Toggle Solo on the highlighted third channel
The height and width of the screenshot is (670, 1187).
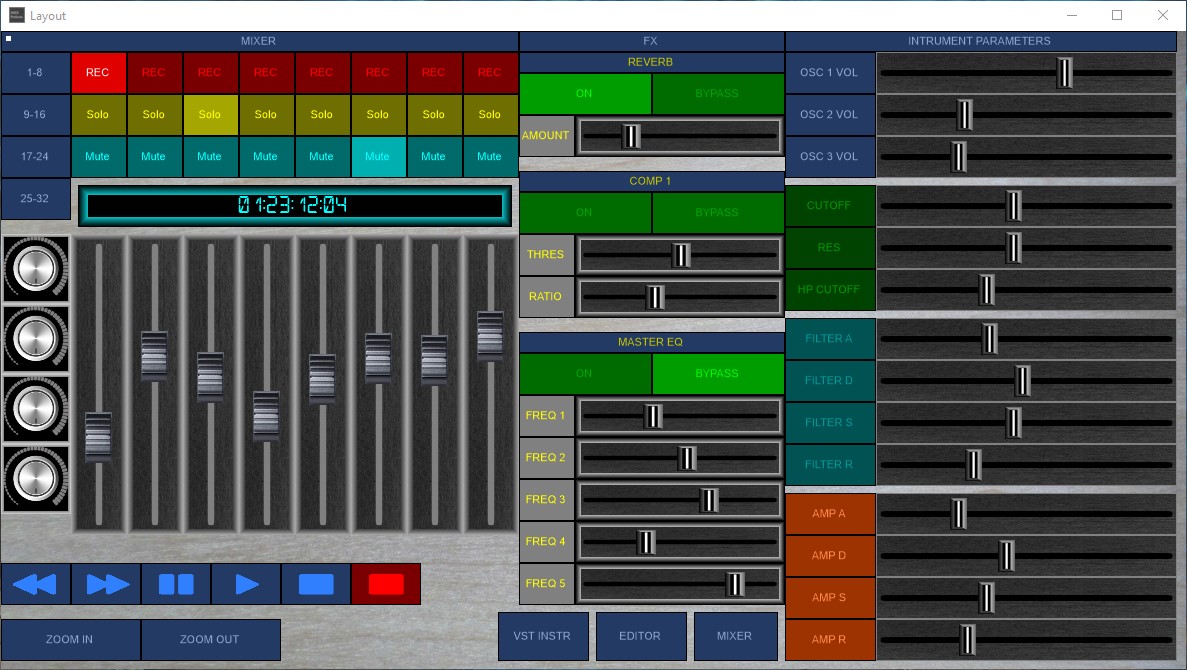(210, 114)
